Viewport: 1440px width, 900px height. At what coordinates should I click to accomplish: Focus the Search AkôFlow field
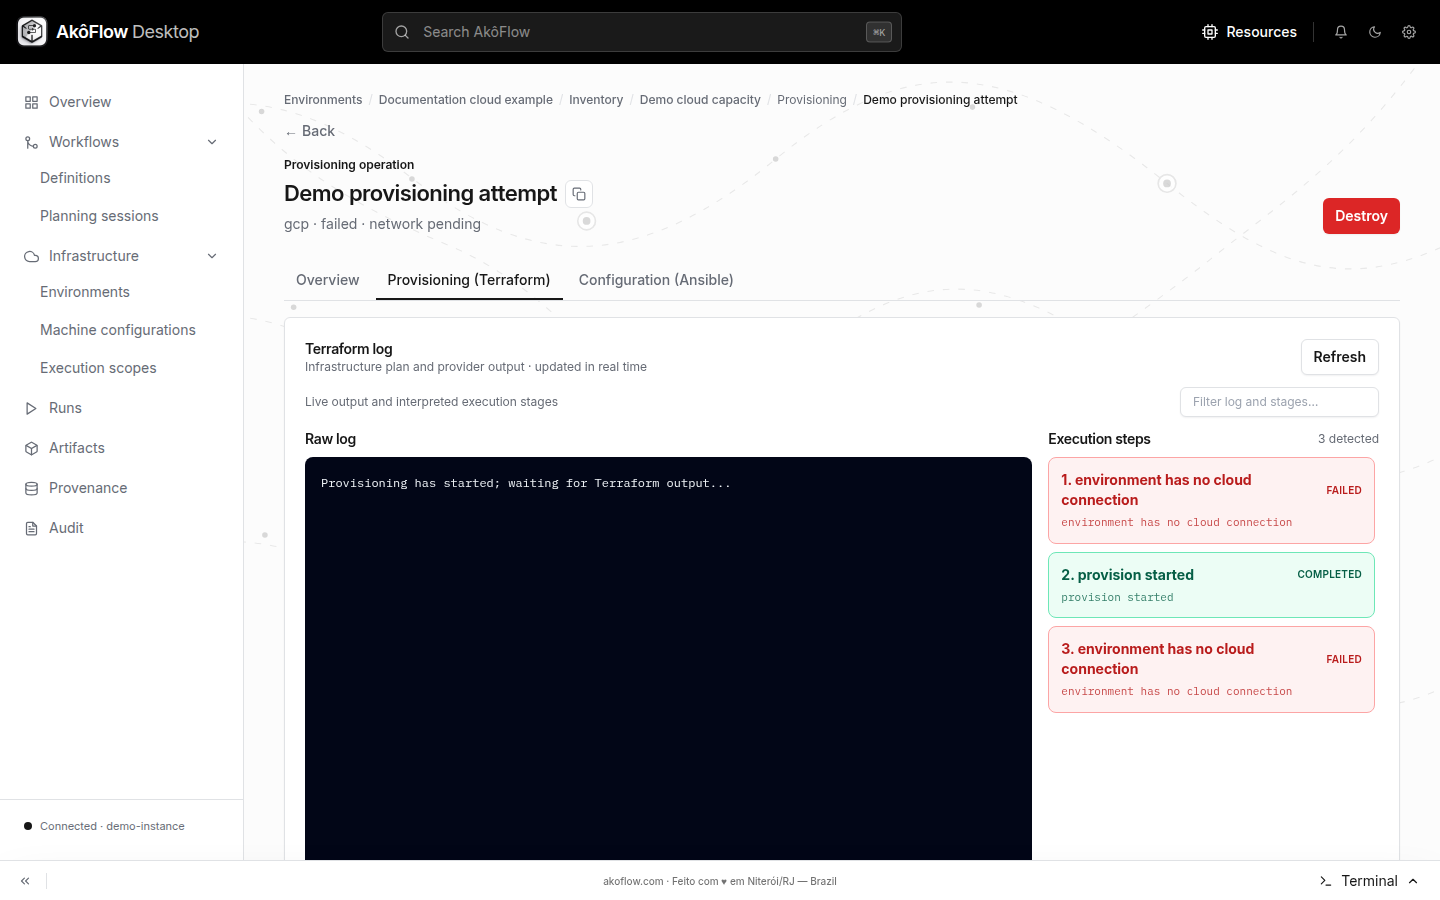(x=642, y=32)
